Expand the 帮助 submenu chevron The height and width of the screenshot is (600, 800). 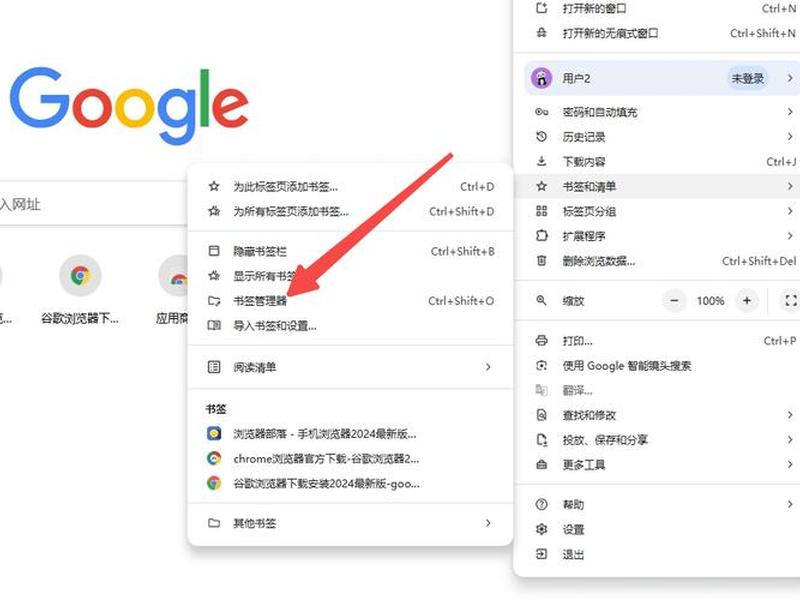790,505
